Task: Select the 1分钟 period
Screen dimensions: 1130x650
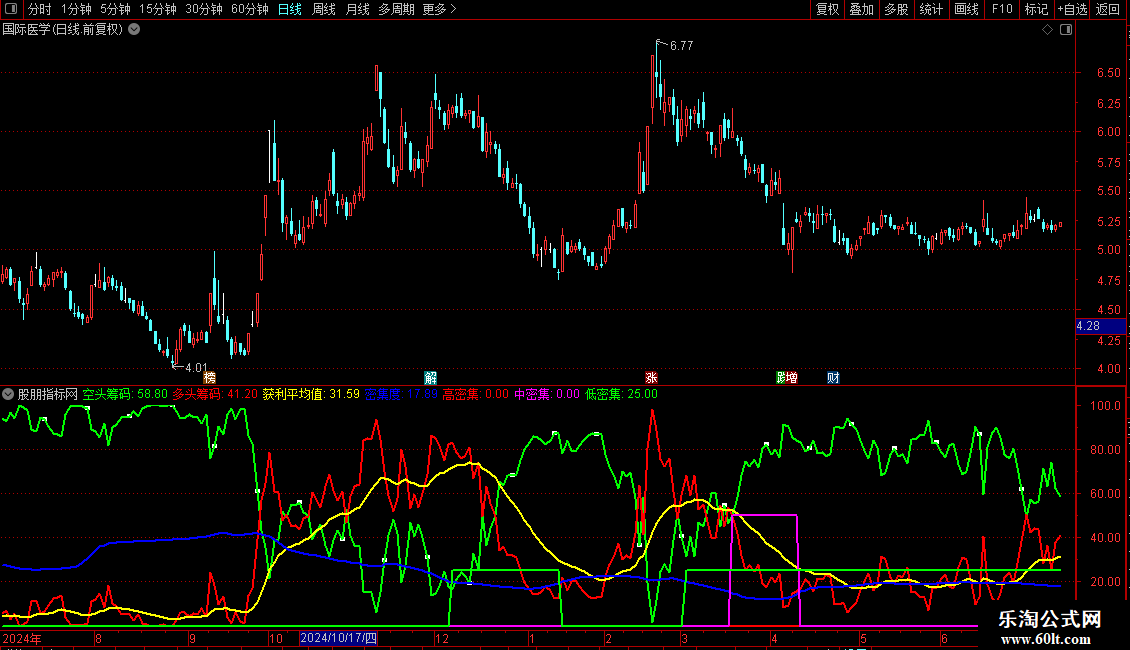Action: 76,9
